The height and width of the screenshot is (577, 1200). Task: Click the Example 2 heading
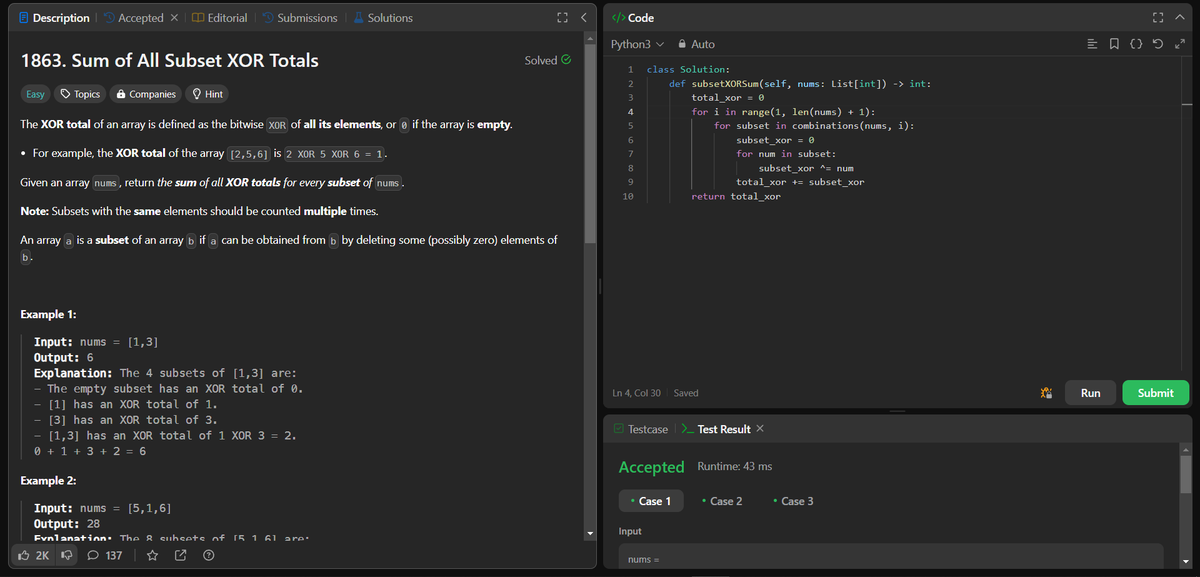click(49, 481)
